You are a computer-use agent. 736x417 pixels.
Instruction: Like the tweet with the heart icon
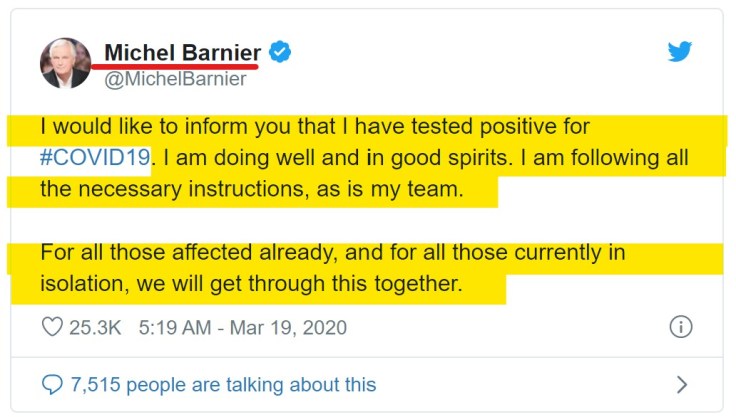[x=52, y=327]
